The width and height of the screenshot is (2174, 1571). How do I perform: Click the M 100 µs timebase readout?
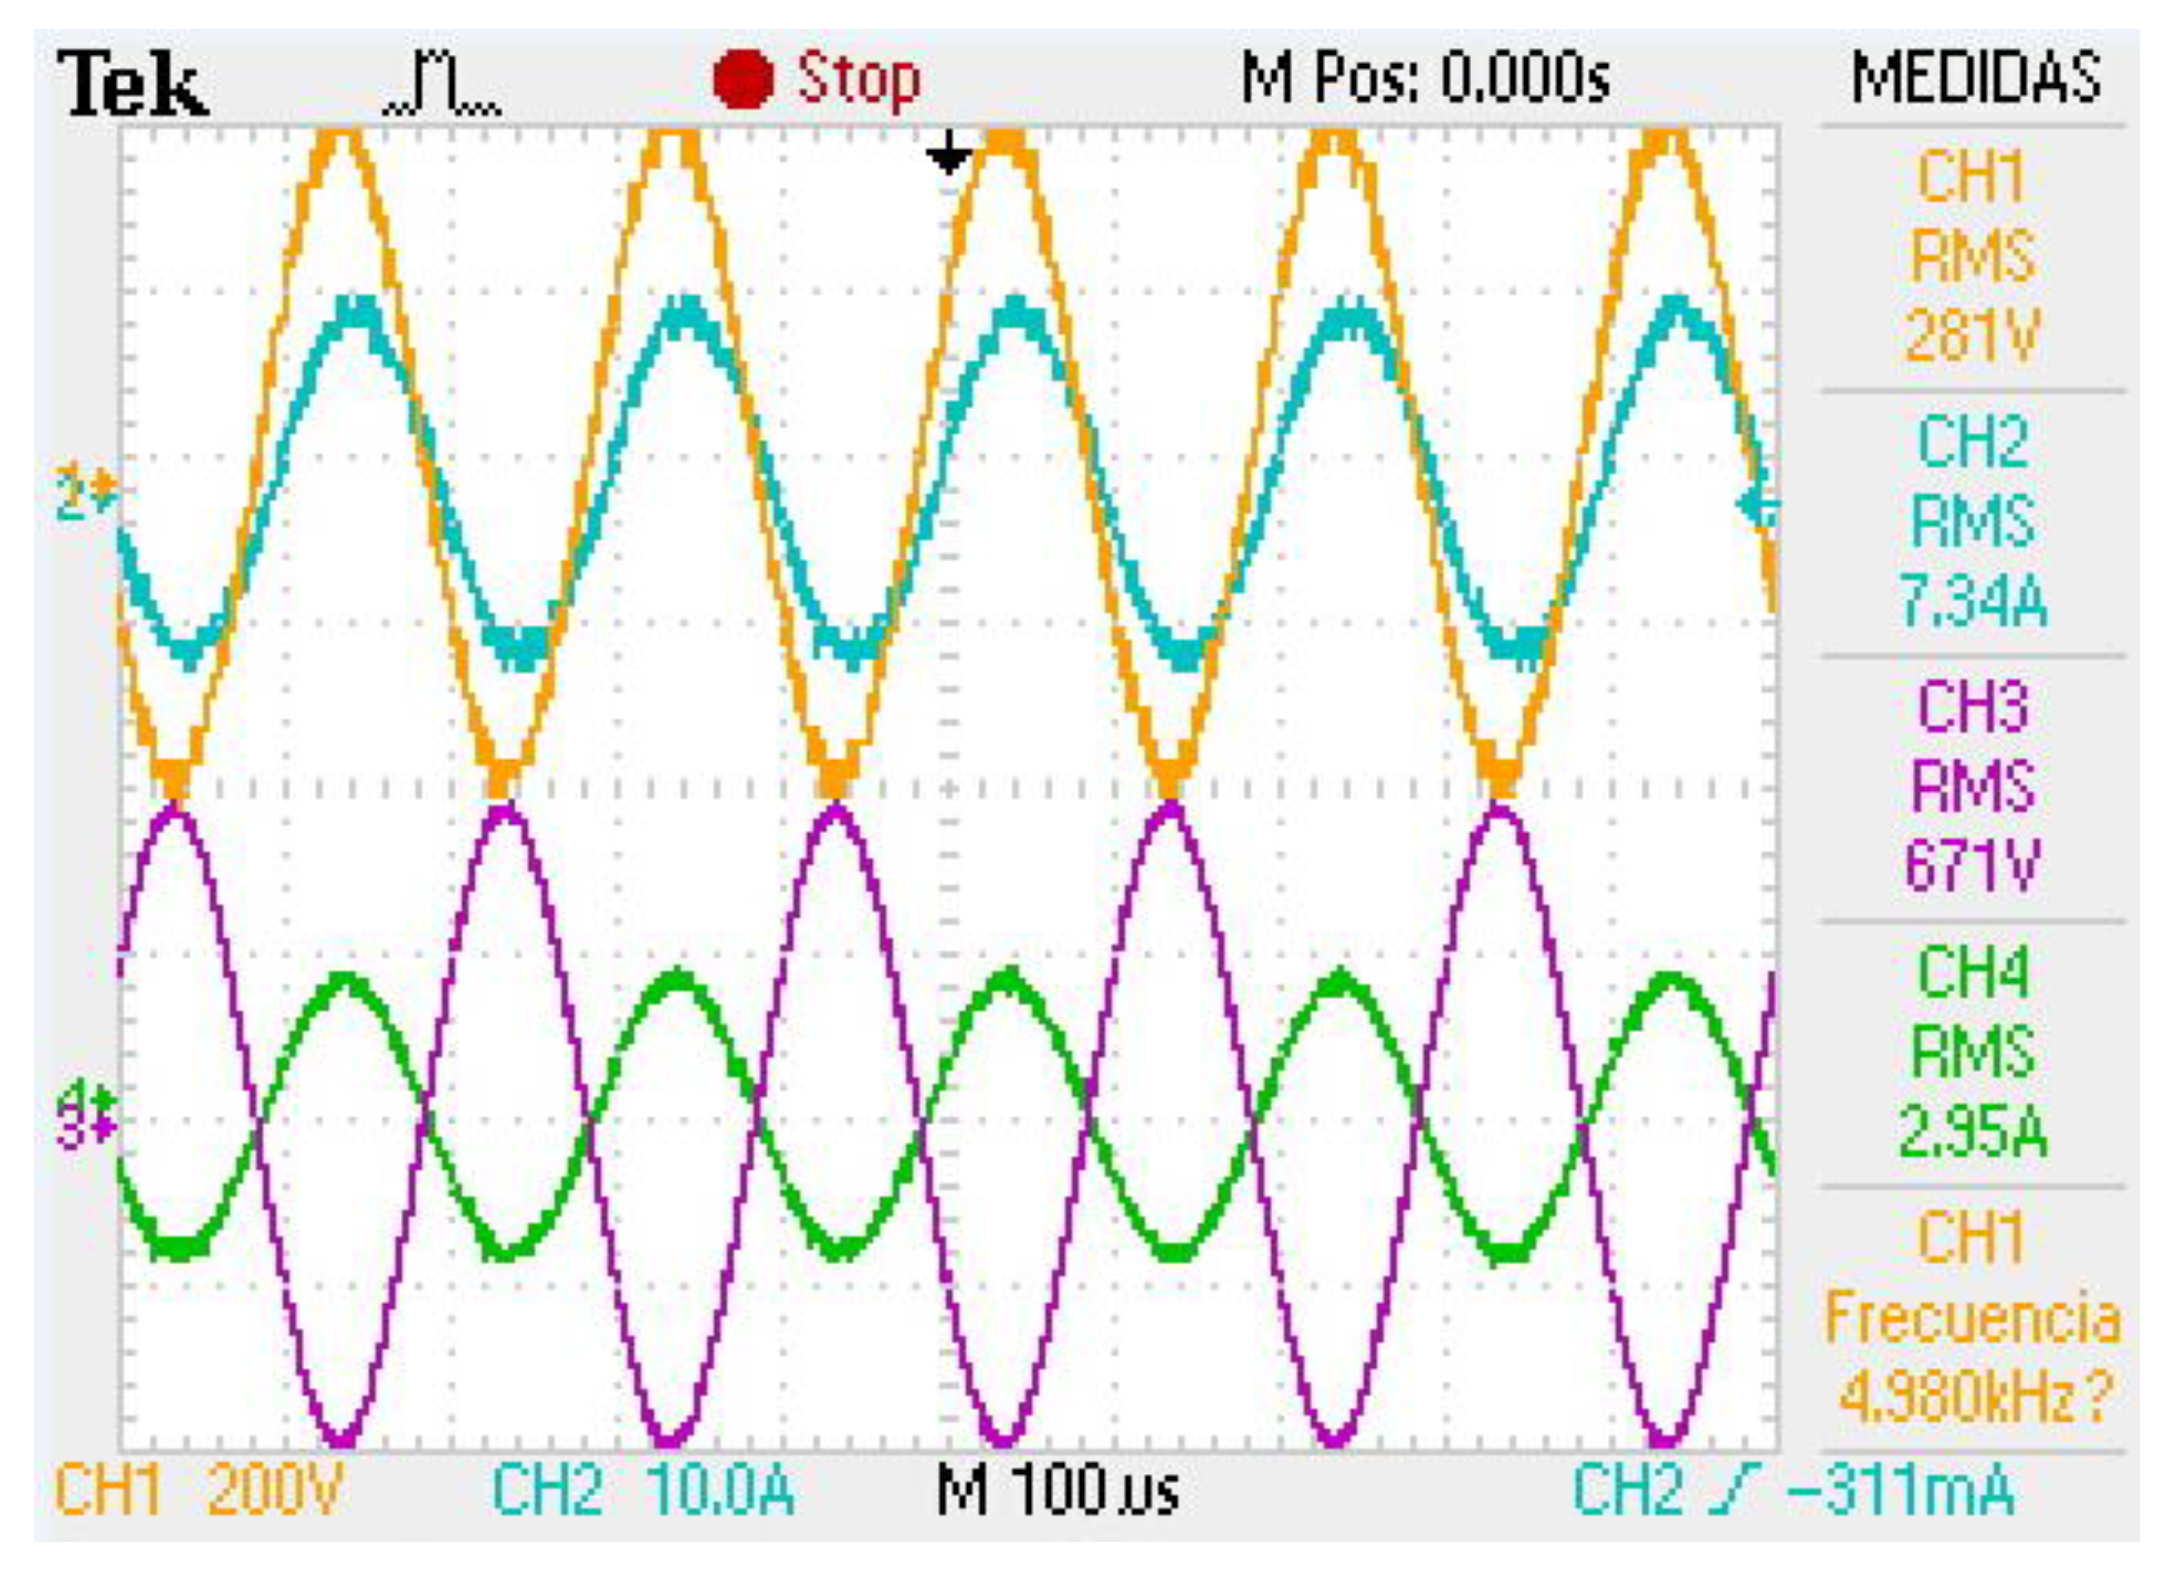(x=1058, y=1489)
